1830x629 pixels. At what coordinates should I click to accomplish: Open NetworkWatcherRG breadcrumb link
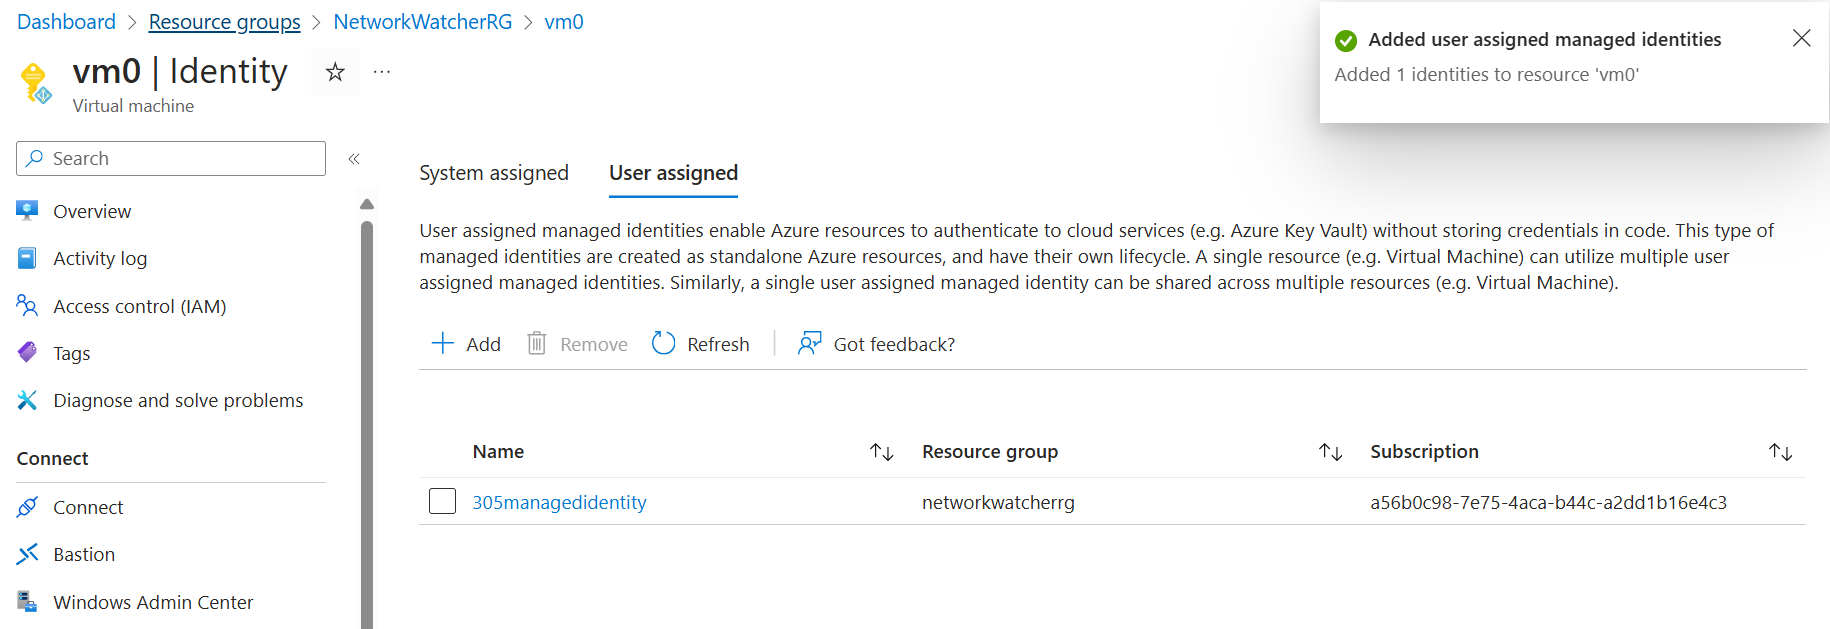tap(423, 22)
